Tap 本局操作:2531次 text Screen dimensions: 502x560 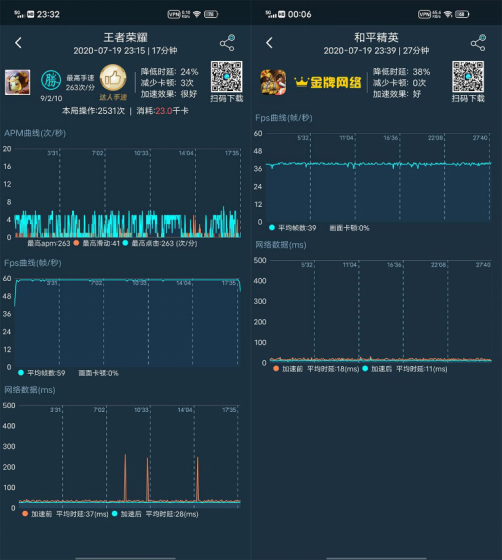pos(94,111)
